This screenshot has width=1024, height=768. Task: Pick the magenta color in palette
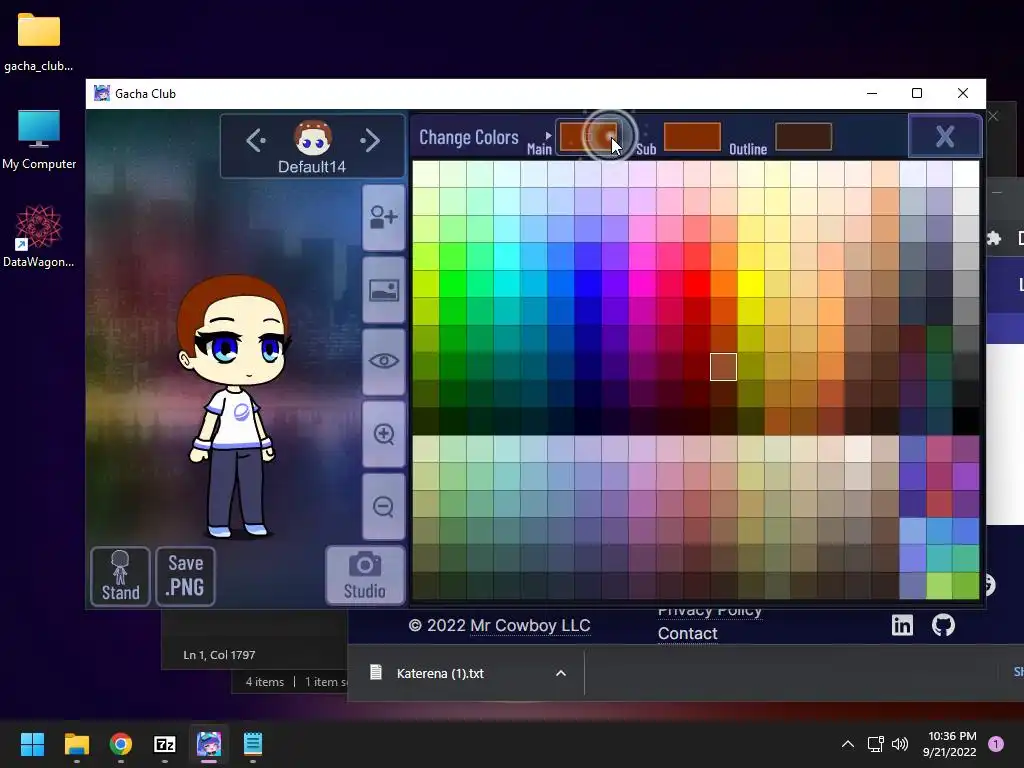tap(642, 284)
